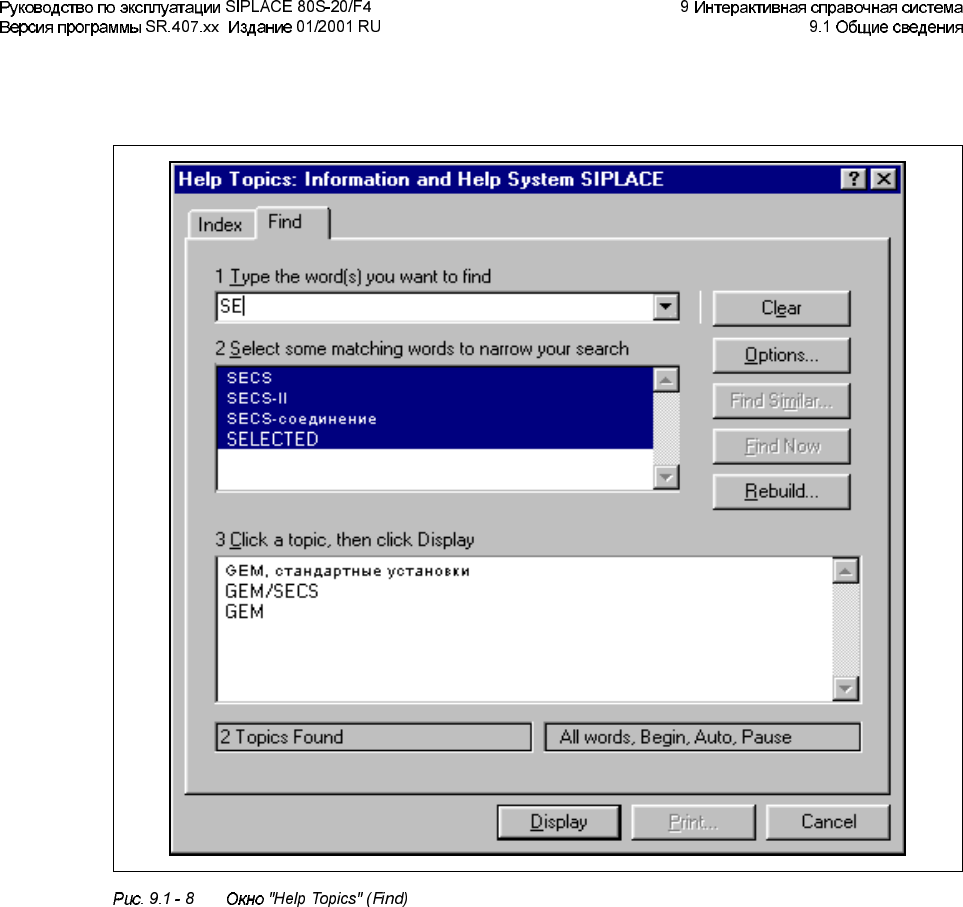Select the Find tab
The width and height of the screenshot is (963, 907).
pyautogui.click(x=292, y=222)
